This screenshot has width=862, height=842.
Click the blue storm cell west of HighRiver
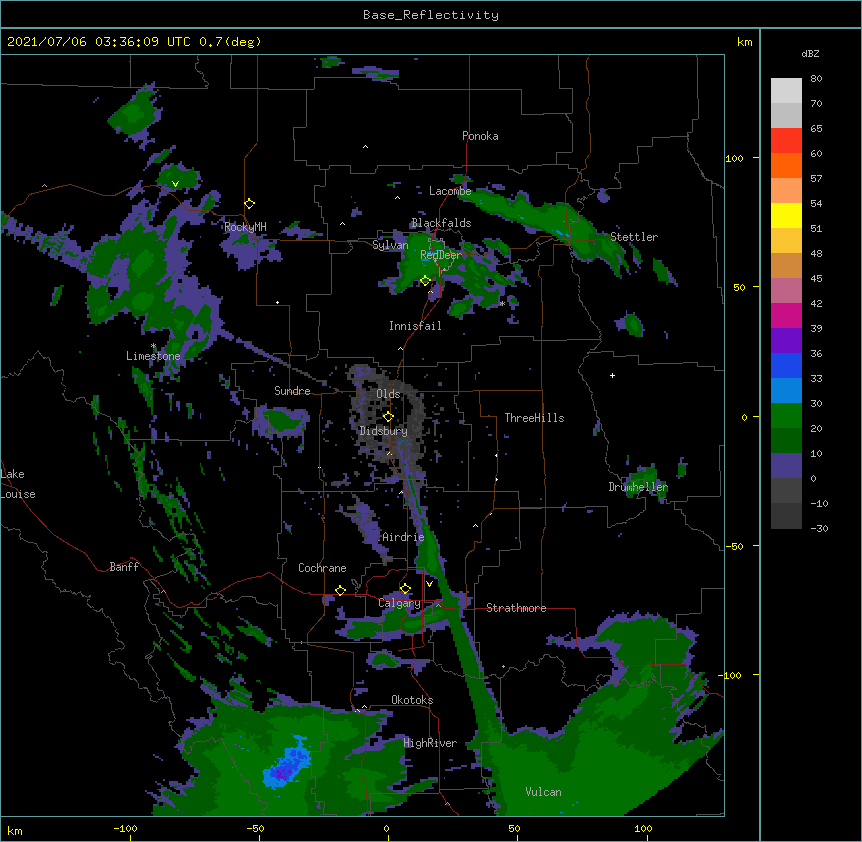(x=287, y=765)
